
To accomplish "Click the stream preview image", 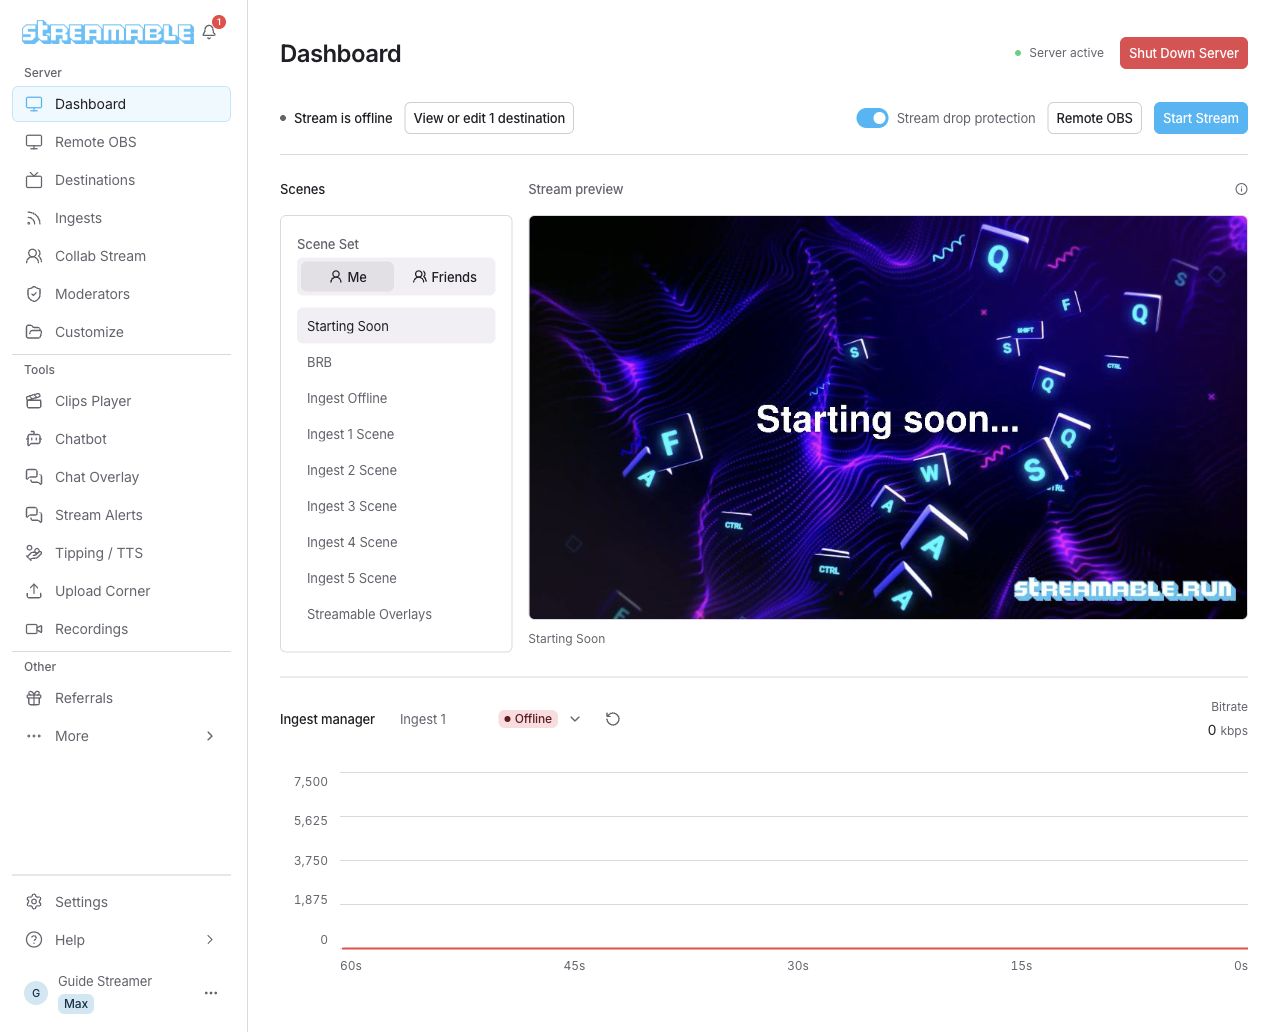I will click(x=888, y=417).
